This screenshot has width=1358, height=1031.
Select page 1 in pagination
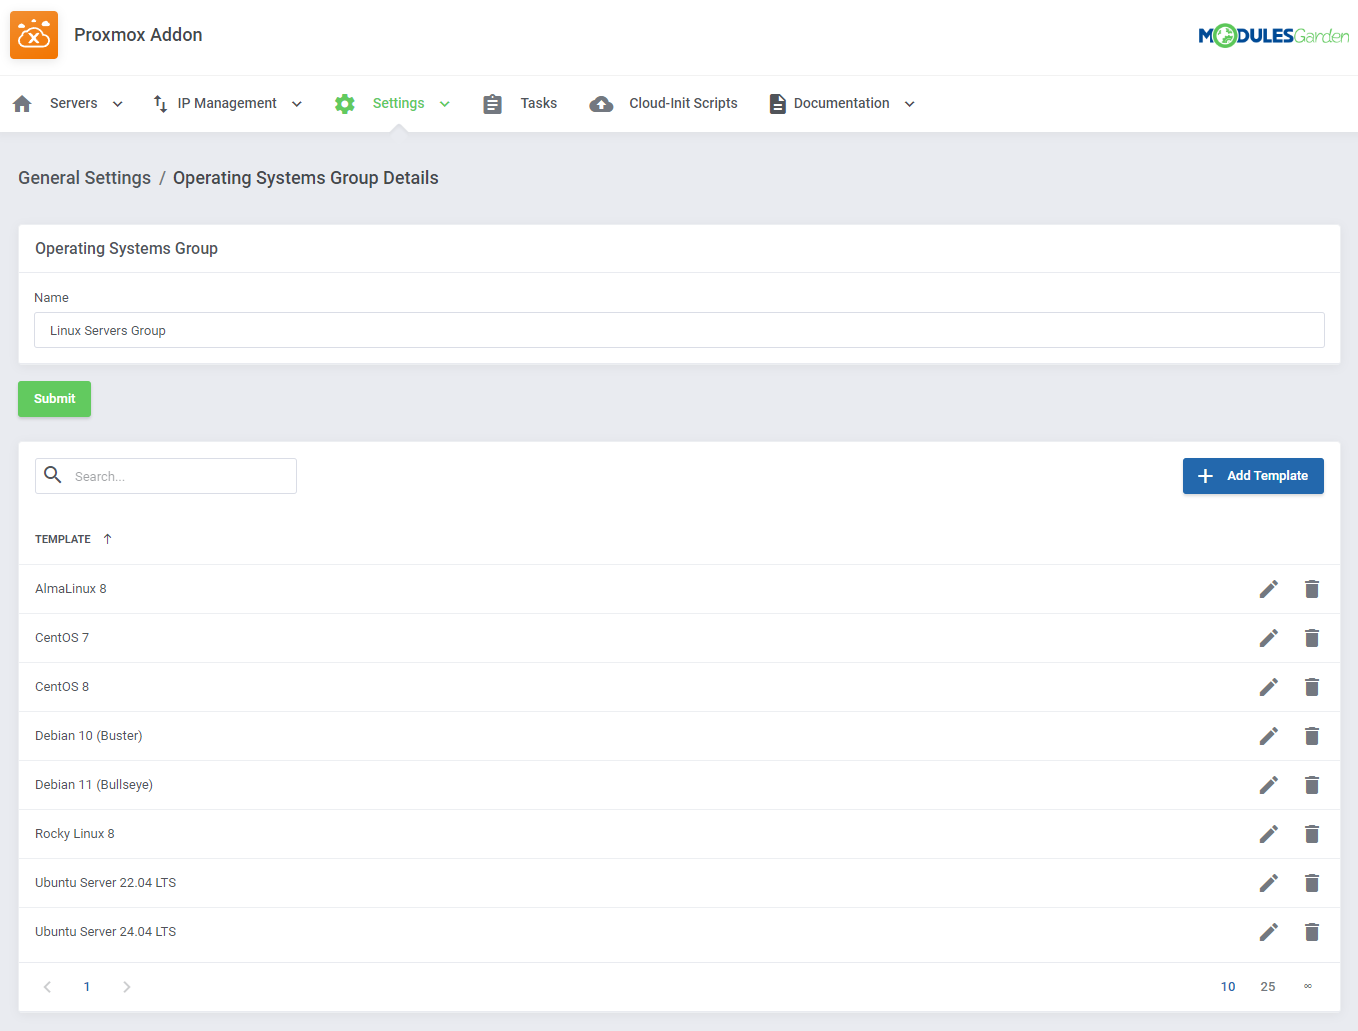(87, 987)
